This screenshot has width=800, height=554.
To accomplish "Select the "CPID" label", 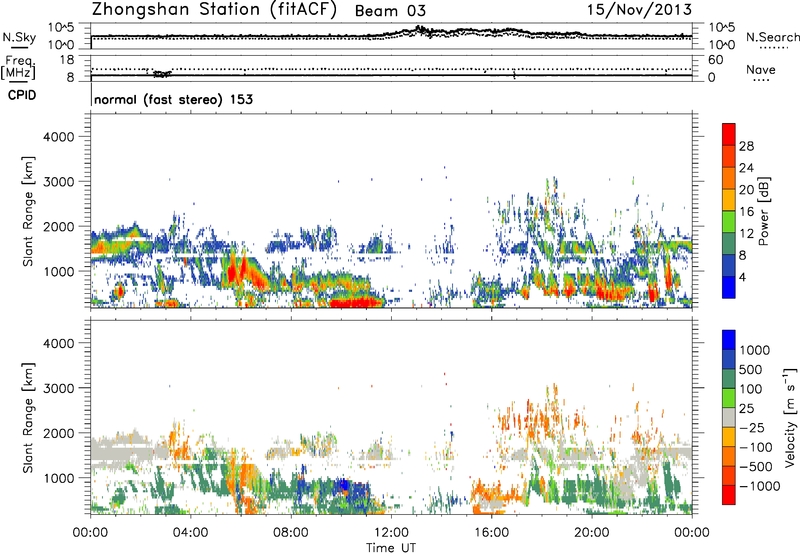I will click(22, 95).
